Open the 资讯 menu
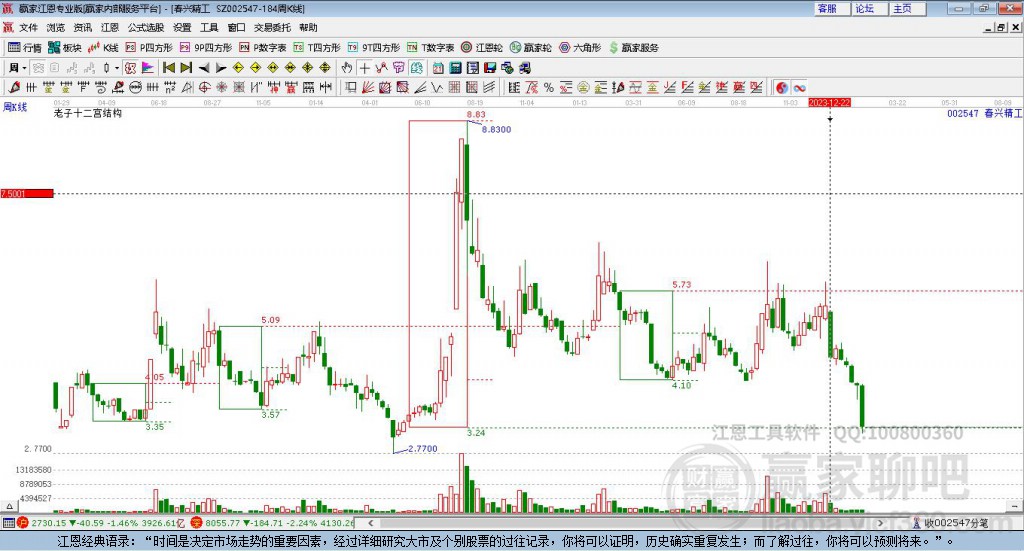The height and width of the screenshot is (551, 1024). (83, 27)
